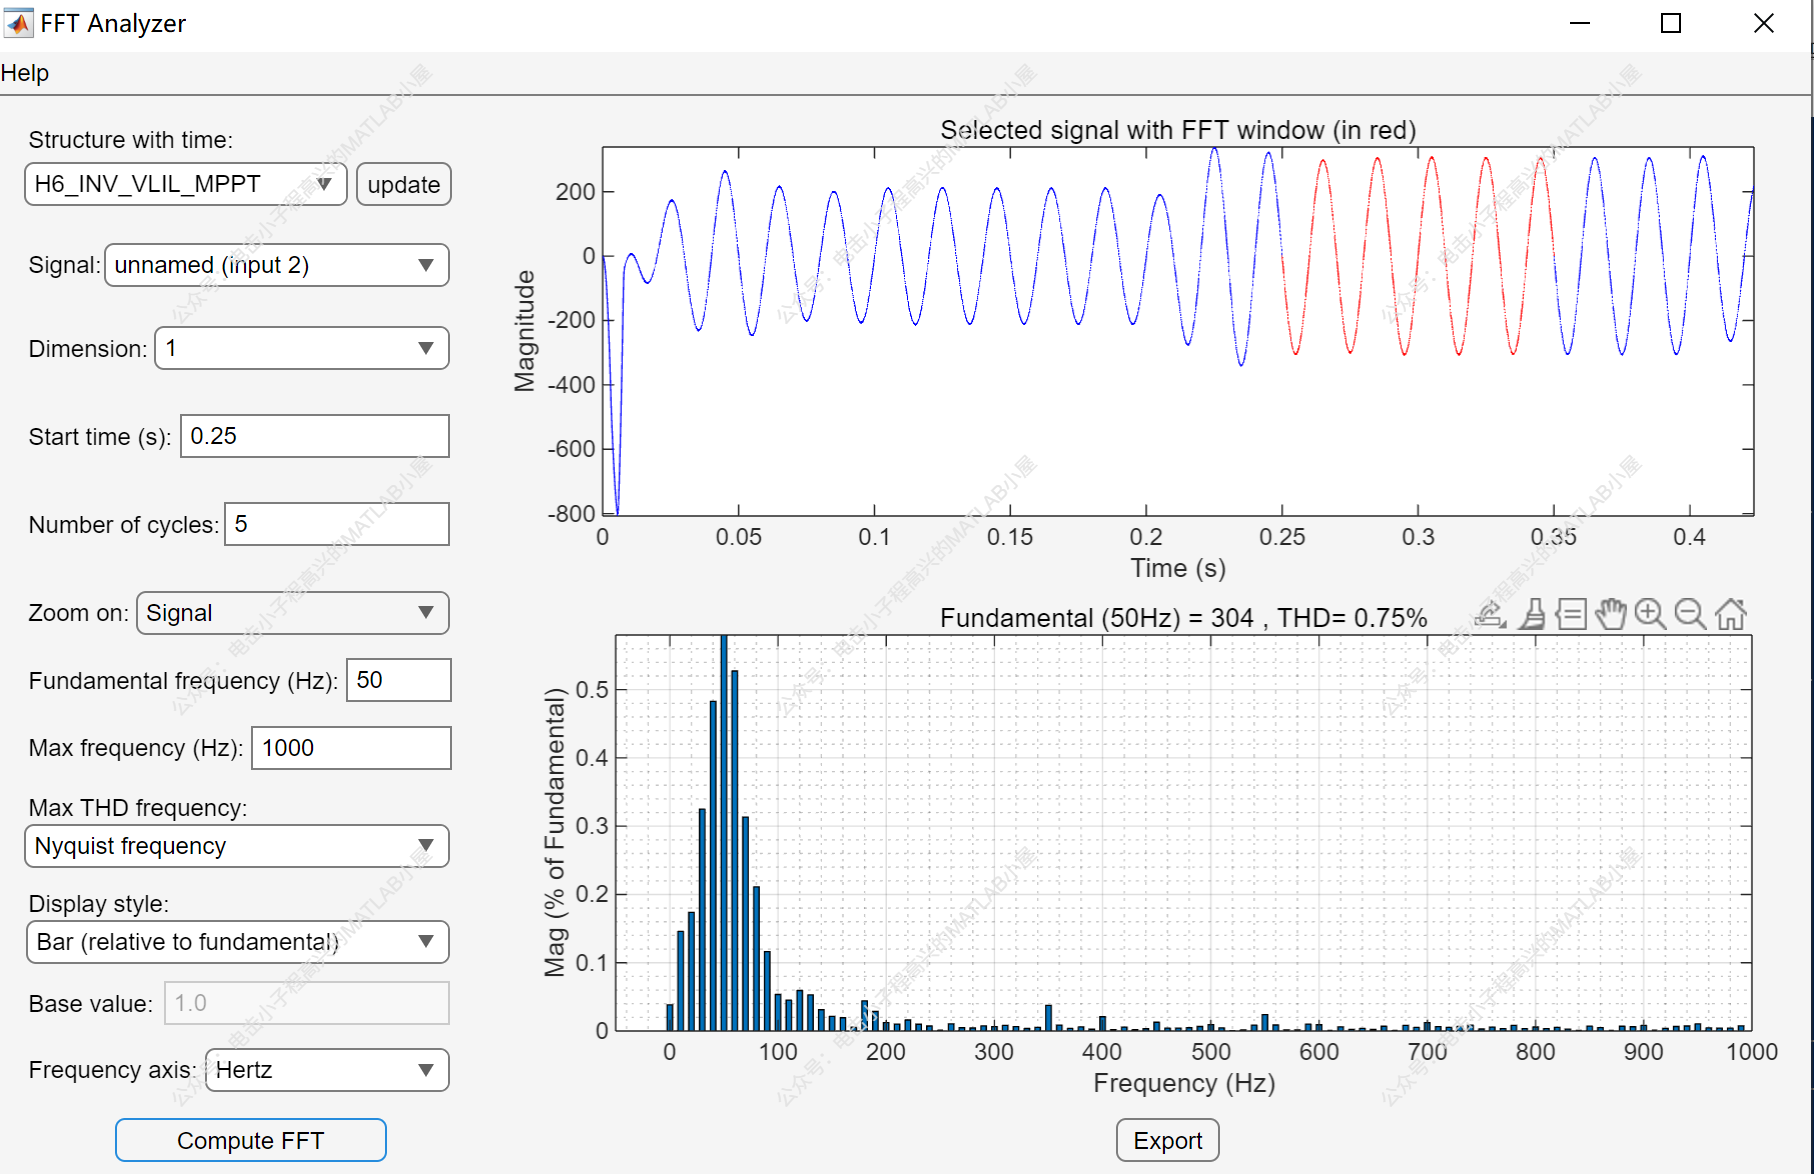This screenshot has height=1174, width=1814.
Task: Click the Fundamental frequency field
Action: [x=399, y=680]
